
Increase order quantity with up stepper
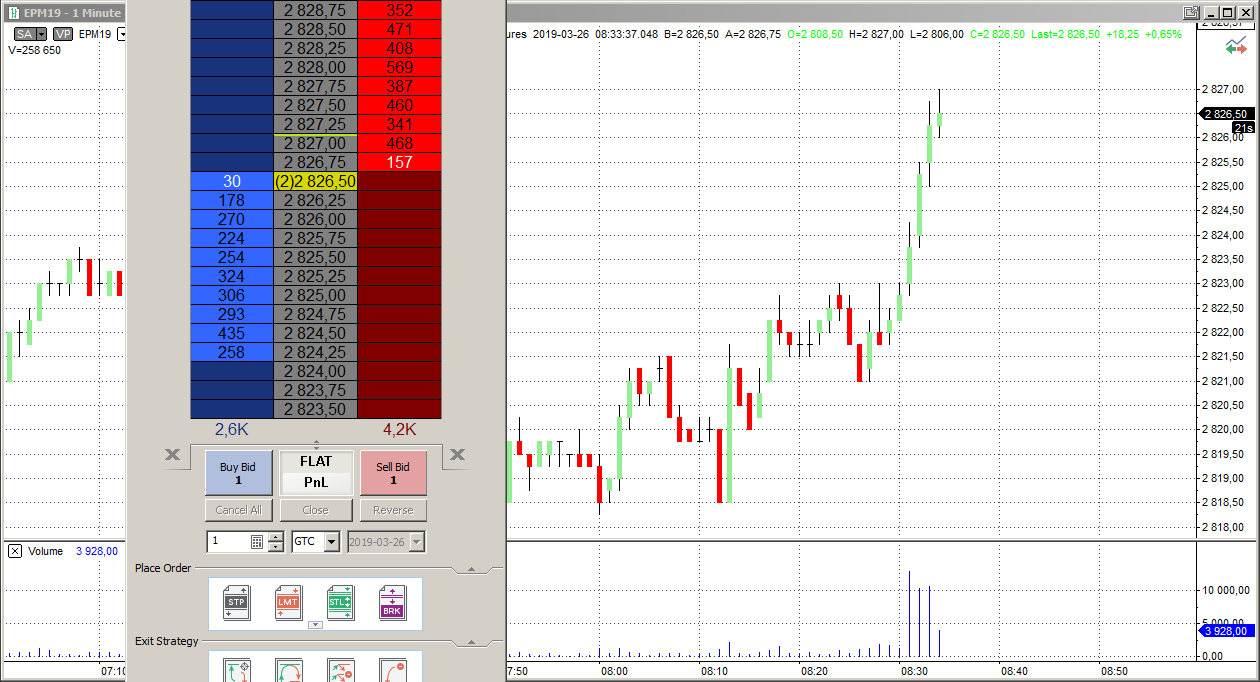point(277,536)
